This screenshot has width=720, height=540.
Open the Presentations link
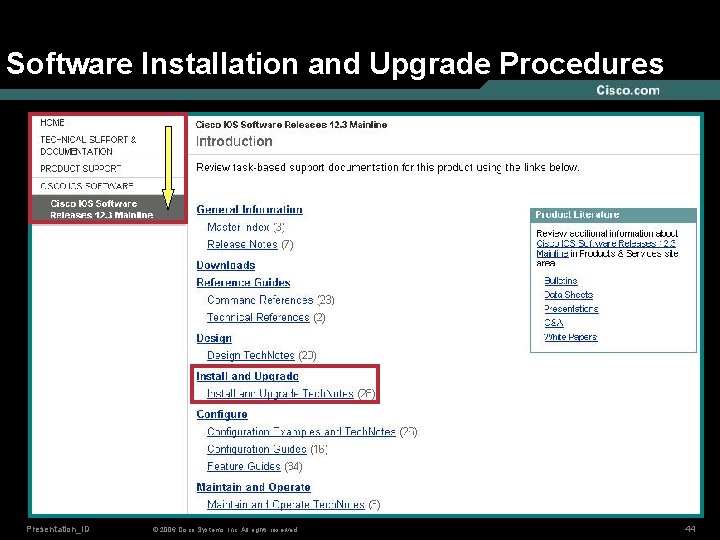coord(571,309)
